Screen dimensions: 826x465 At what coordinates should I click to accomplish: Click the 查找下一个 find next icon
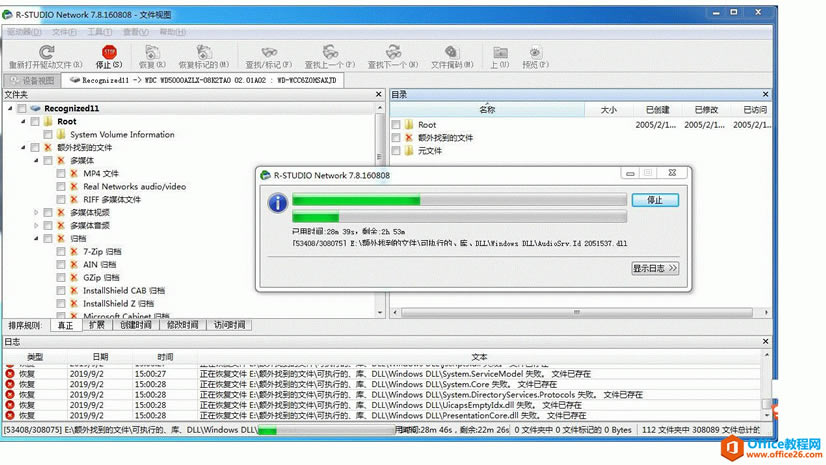pos(393,52)
